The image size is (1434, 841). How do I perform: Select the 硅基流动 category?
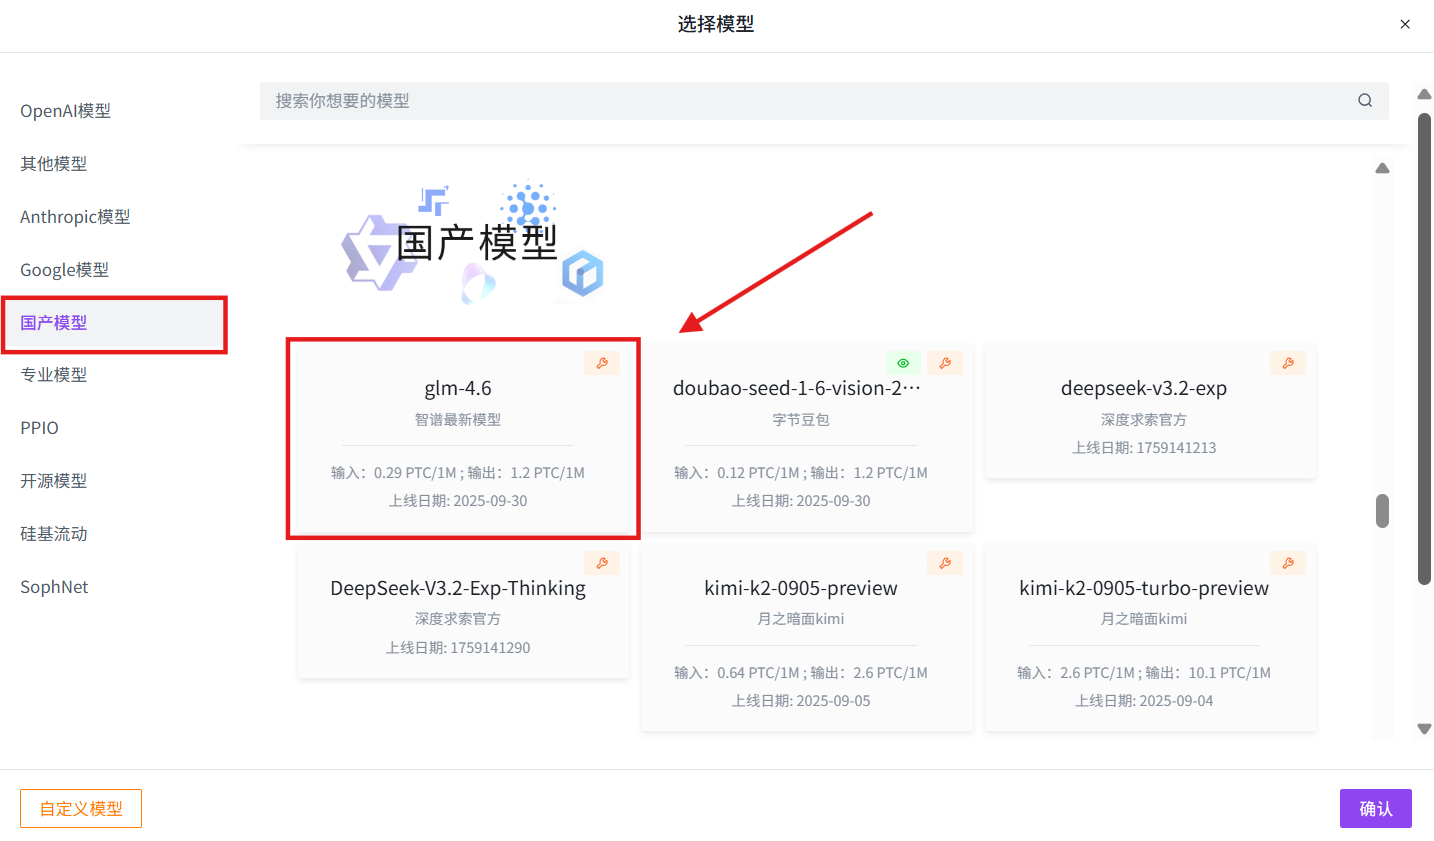tap(54, 534)
